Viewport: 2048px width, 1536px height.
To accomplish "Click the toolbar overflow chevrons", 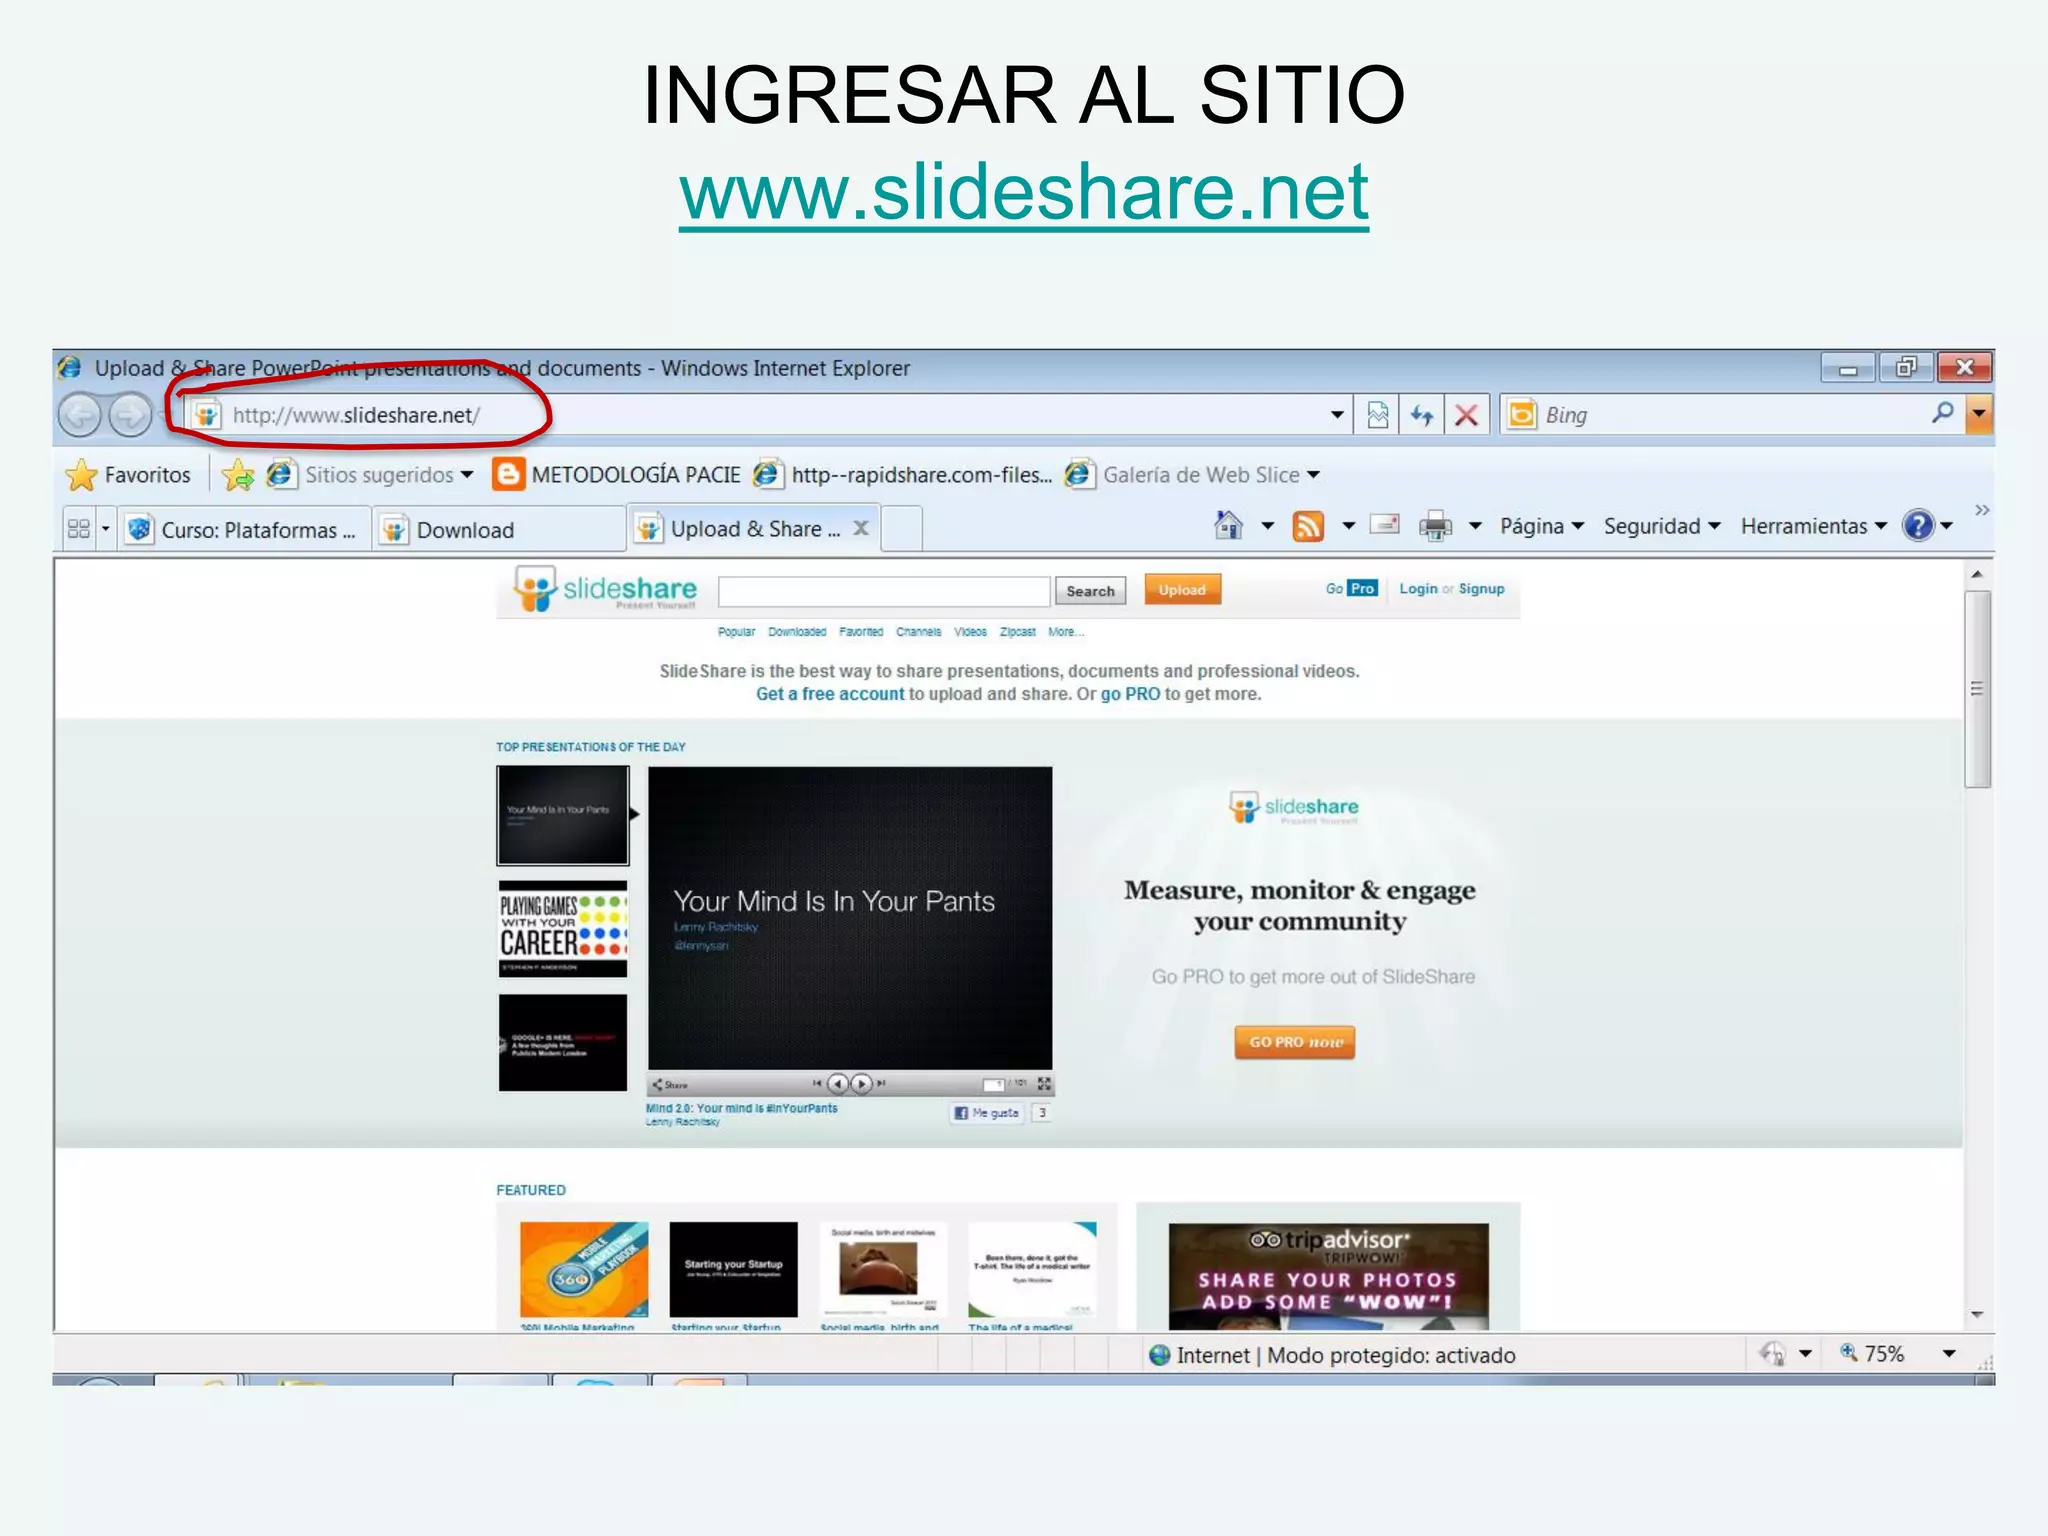I will [x=1981, y=510].
